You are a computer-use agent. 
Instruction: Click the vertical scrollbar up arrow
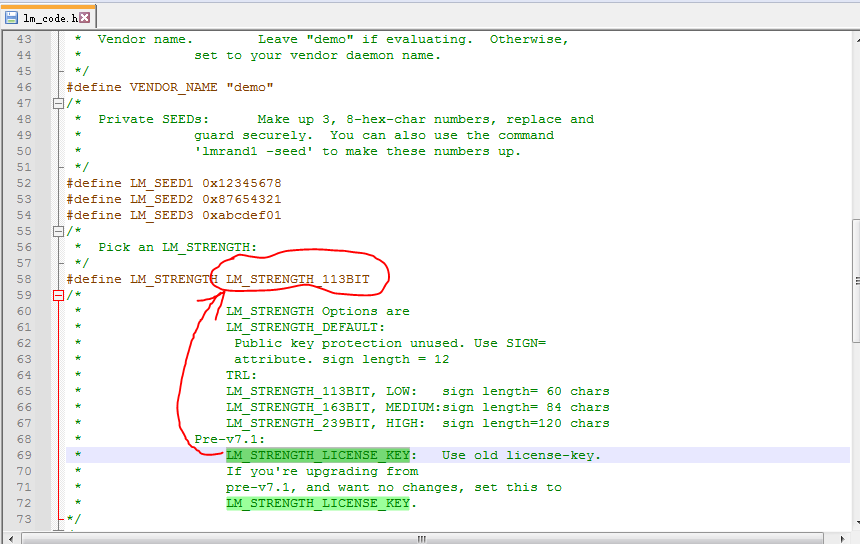(857, 39)
